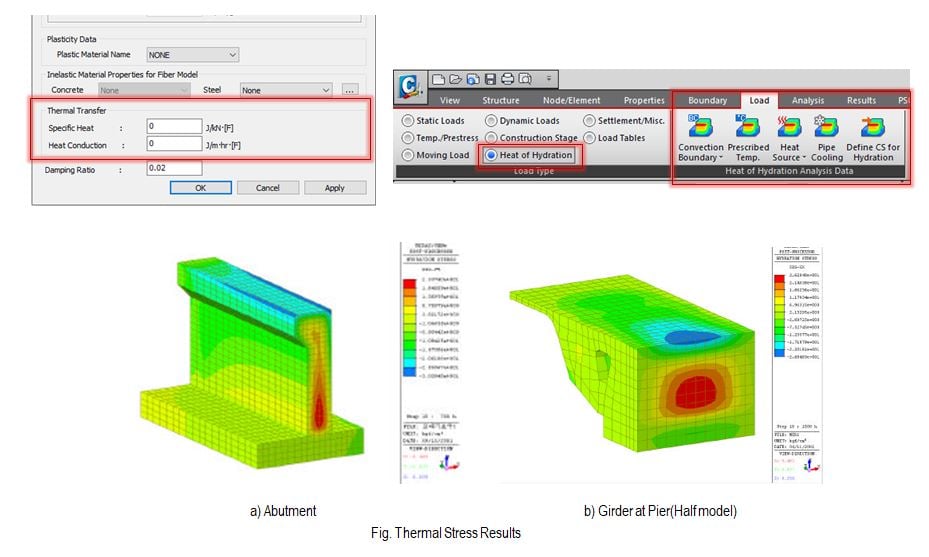
Task: Switch to the Analysis ribbon tab
Action: [x=807, y=100]
